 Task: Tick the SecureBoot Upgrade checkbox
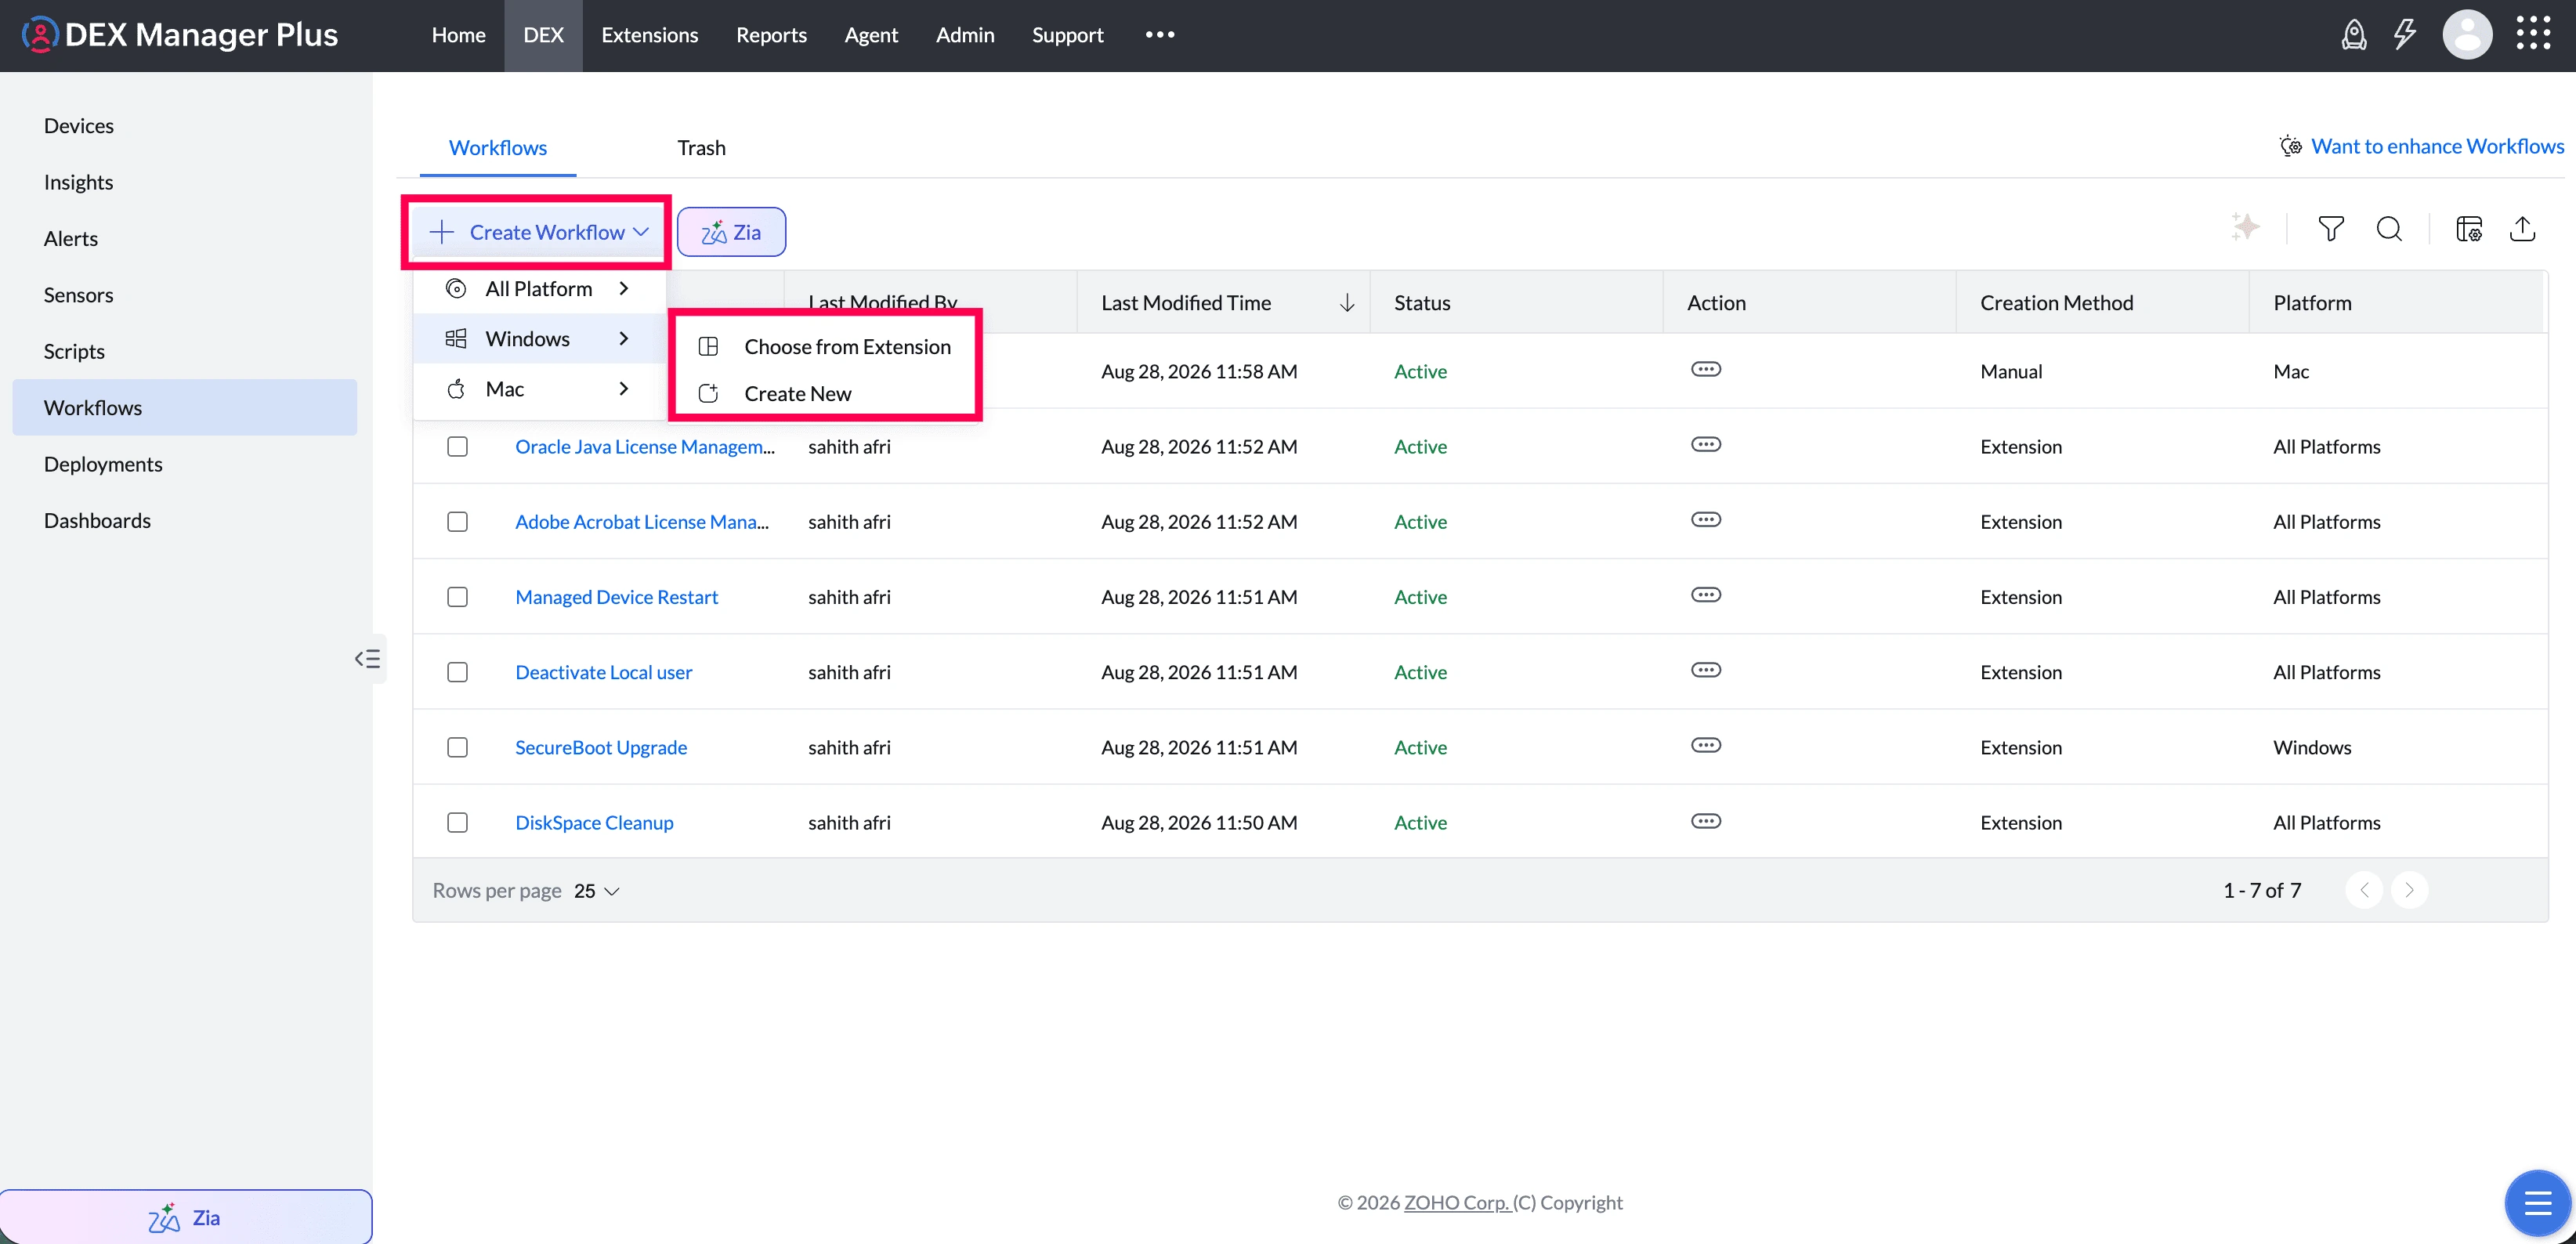coord(457,748)
